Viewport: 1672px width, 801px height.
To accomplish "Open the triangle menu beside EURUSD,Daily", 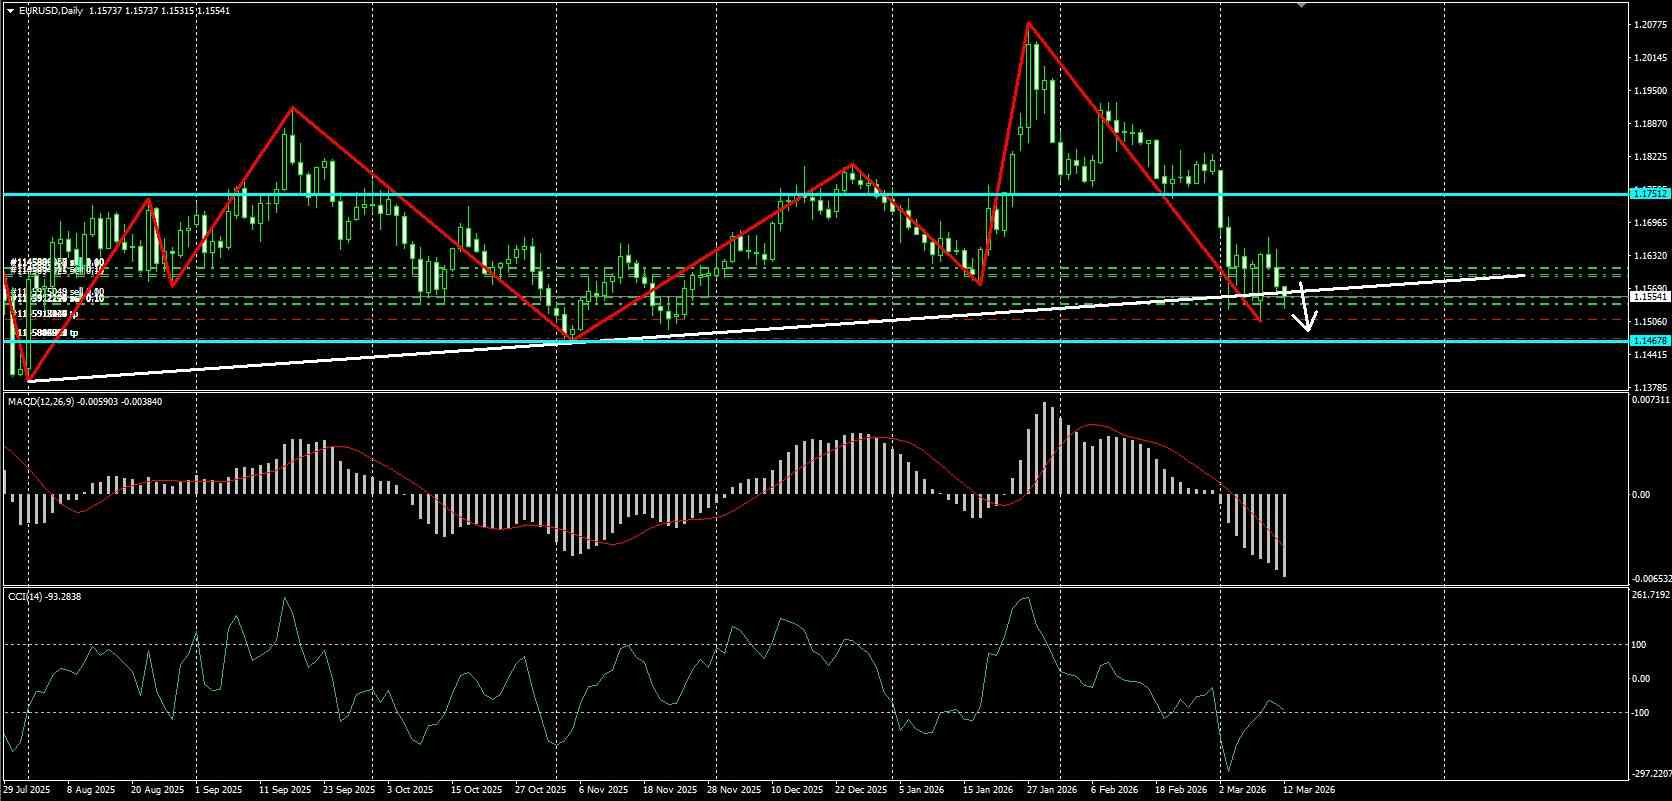I will [10, 11].
